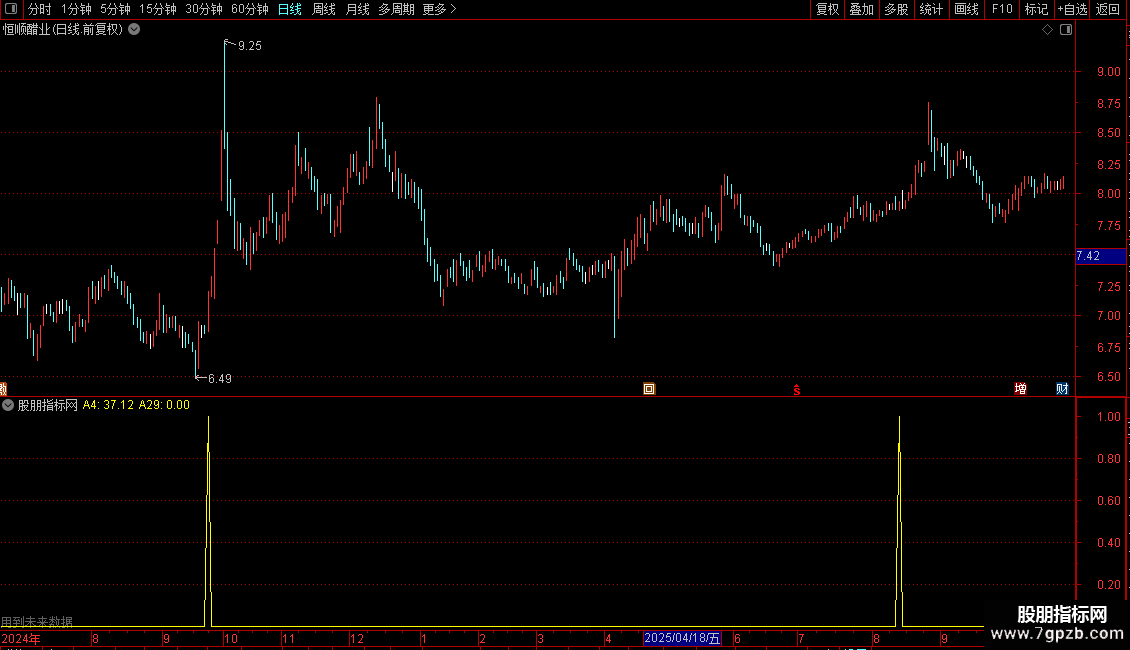Click the 8.75 price axis label
Screen dimensions: 1130x650
(x=1108, y=104)
